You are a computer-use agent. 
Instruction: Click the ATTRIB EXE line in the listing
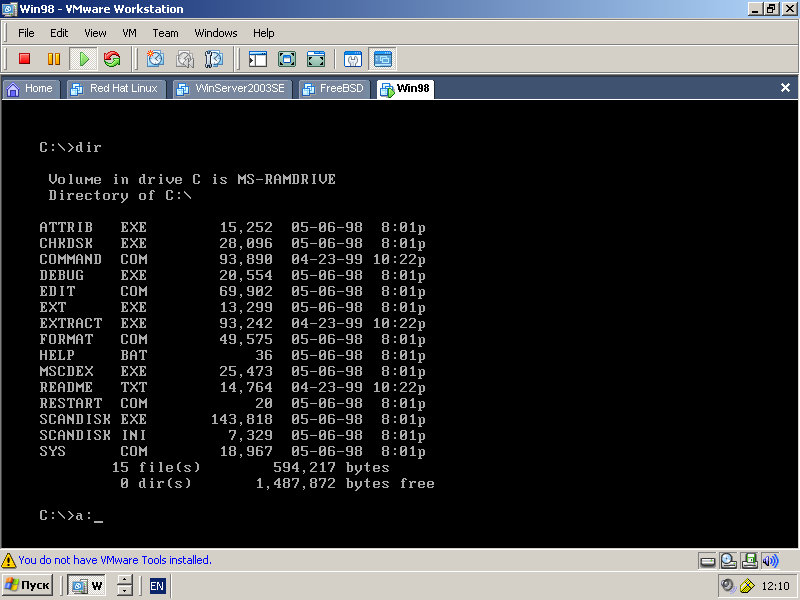pos(233,227)
